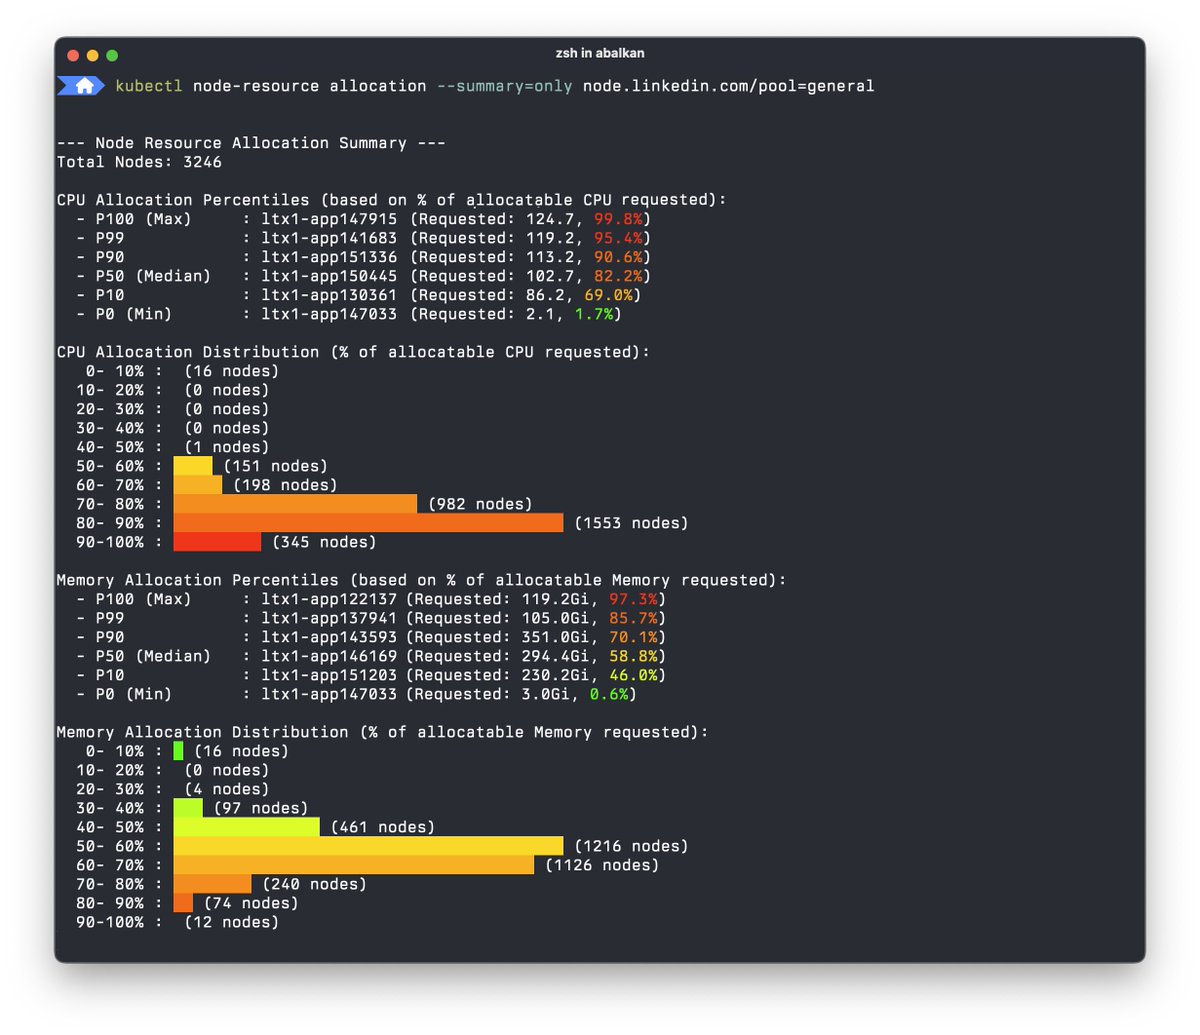
Task: Click the '(345 nodes)' count label
Action: coord(324,542)
